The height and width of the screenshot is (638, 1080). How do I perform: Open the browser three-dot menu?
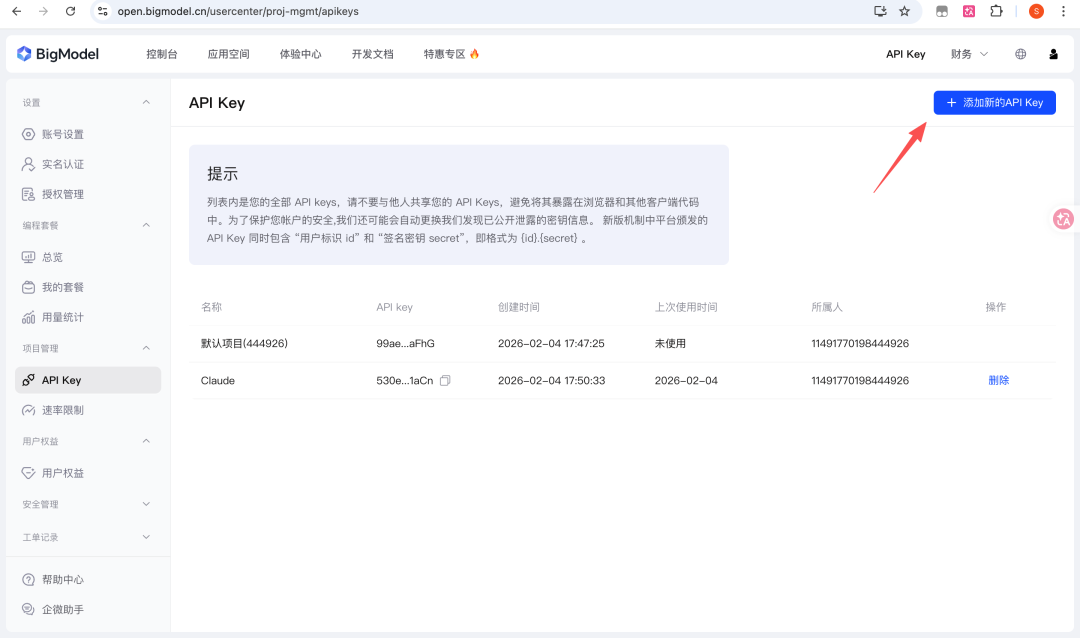[x=1063, y=11]
